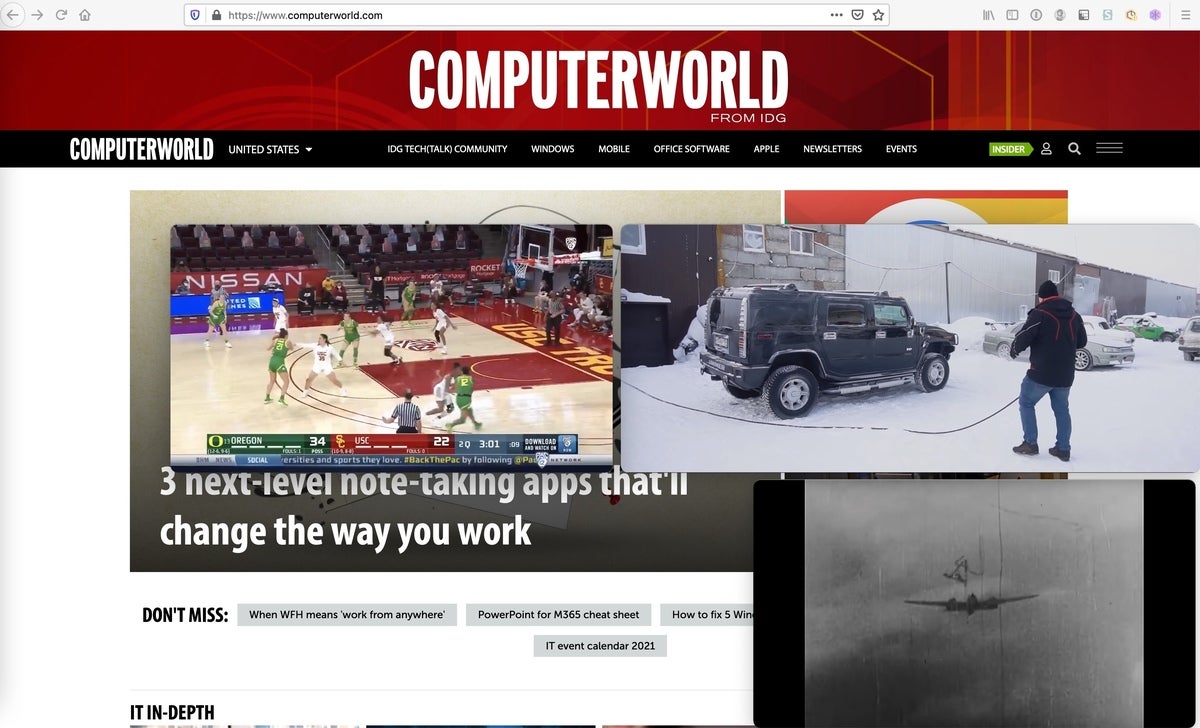
Task: Click the green 'S' extension icon
Action: click(x=1107, y=15)
